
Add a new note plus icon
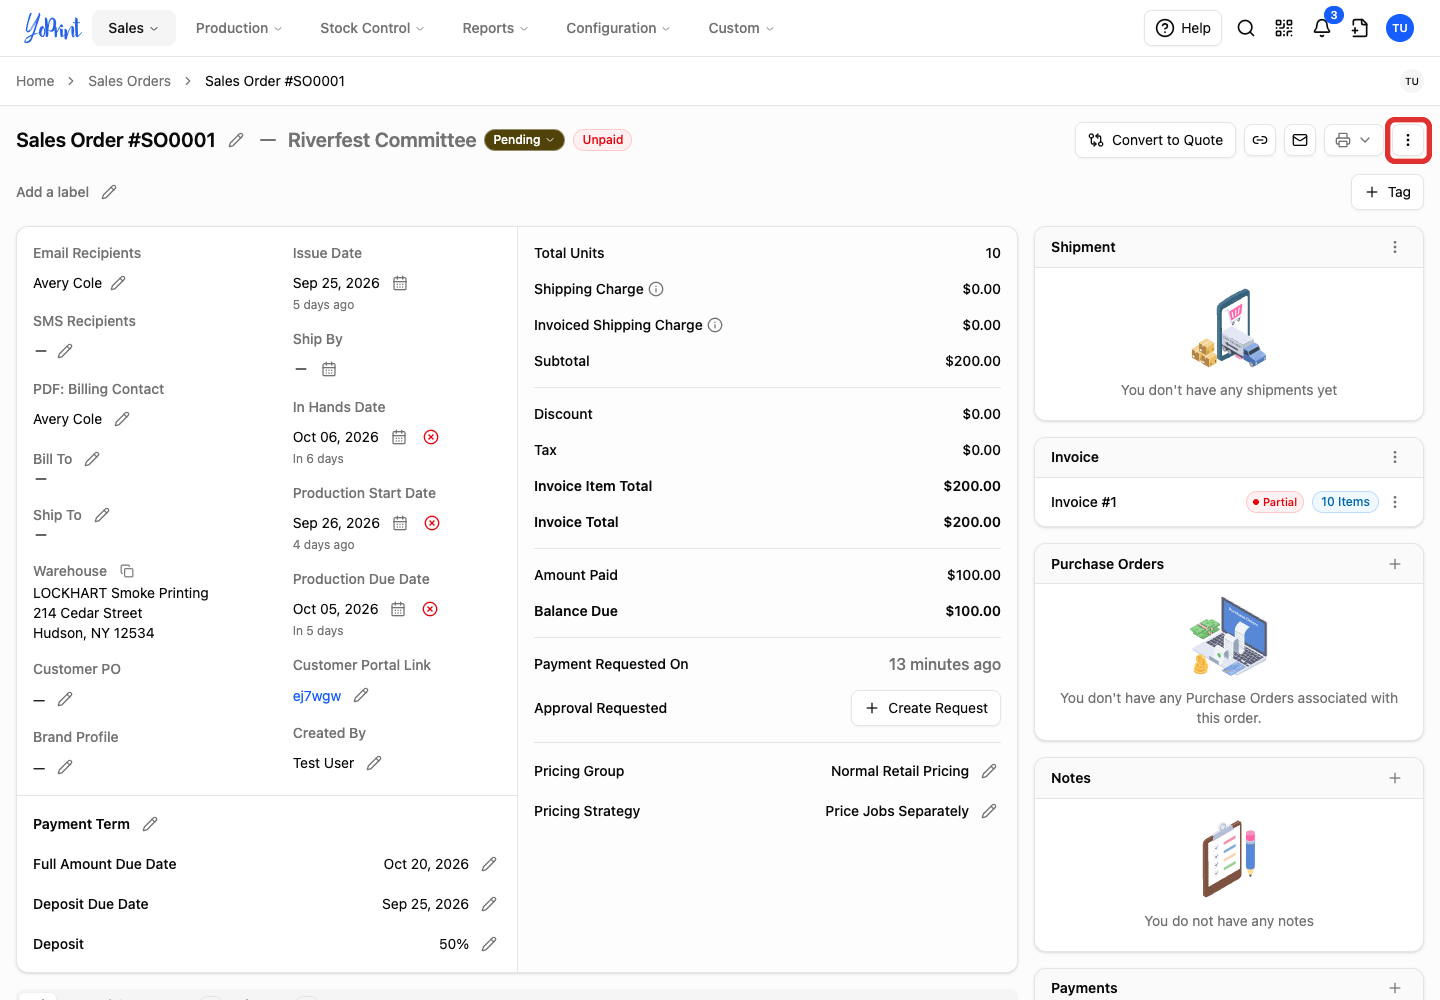click(1395, 778)
